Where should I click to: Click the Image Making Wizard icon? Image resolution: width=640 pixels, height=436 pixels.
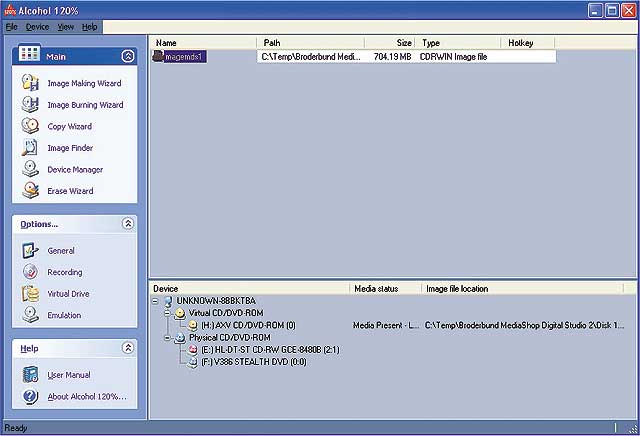(30, 83)
